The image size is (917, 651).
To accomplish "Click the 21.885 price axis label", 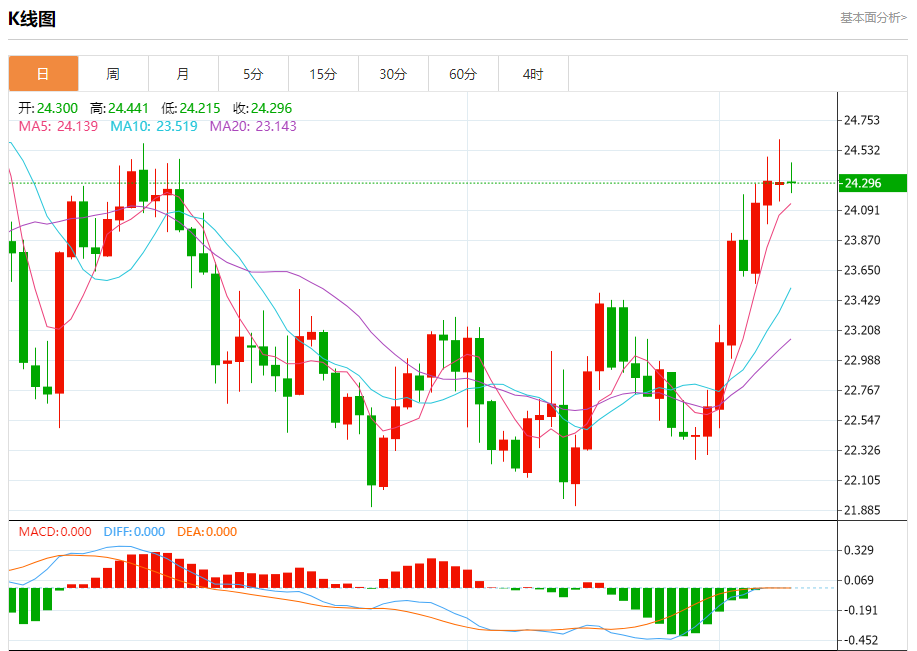I will pos(862,511).
